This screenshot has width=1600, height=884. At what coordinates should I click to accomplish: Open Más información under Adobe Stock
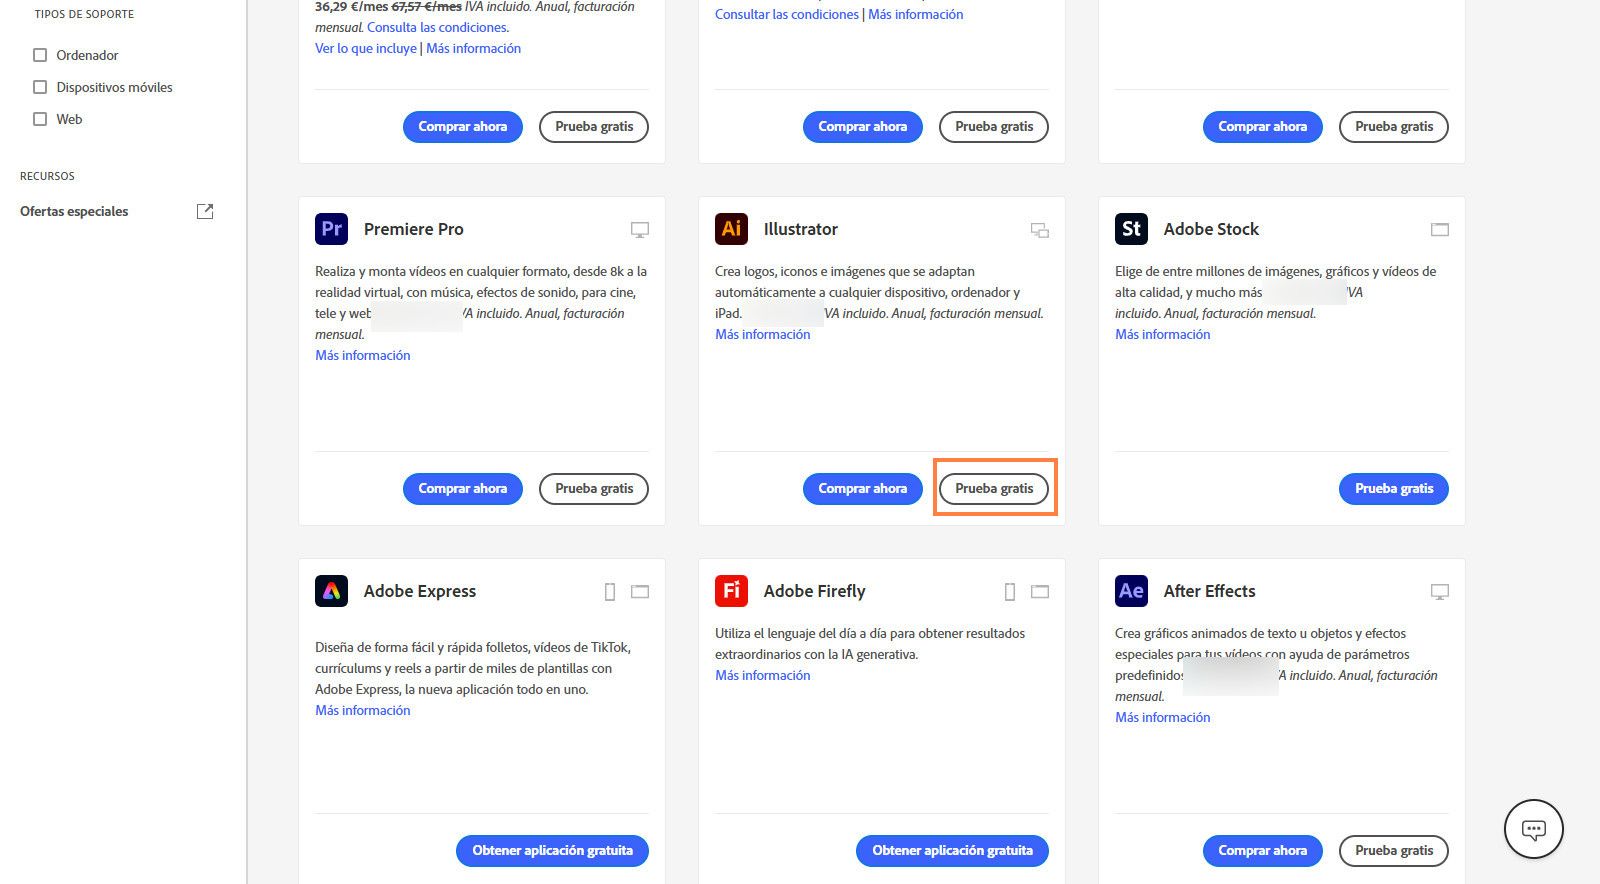point(1163,334)
